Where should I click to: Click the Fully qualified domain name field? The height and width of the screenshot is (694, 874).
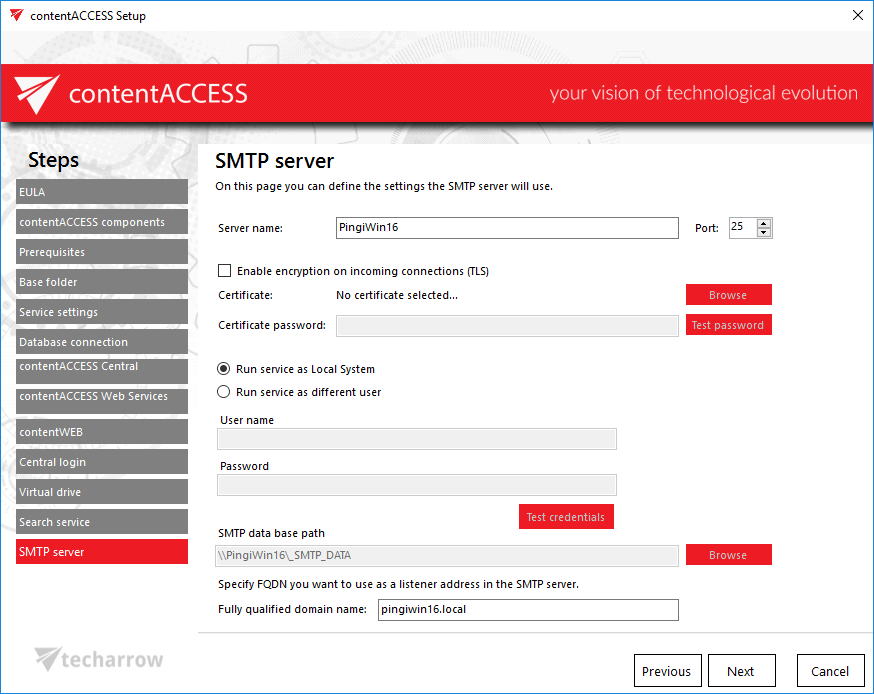(527, 610)
